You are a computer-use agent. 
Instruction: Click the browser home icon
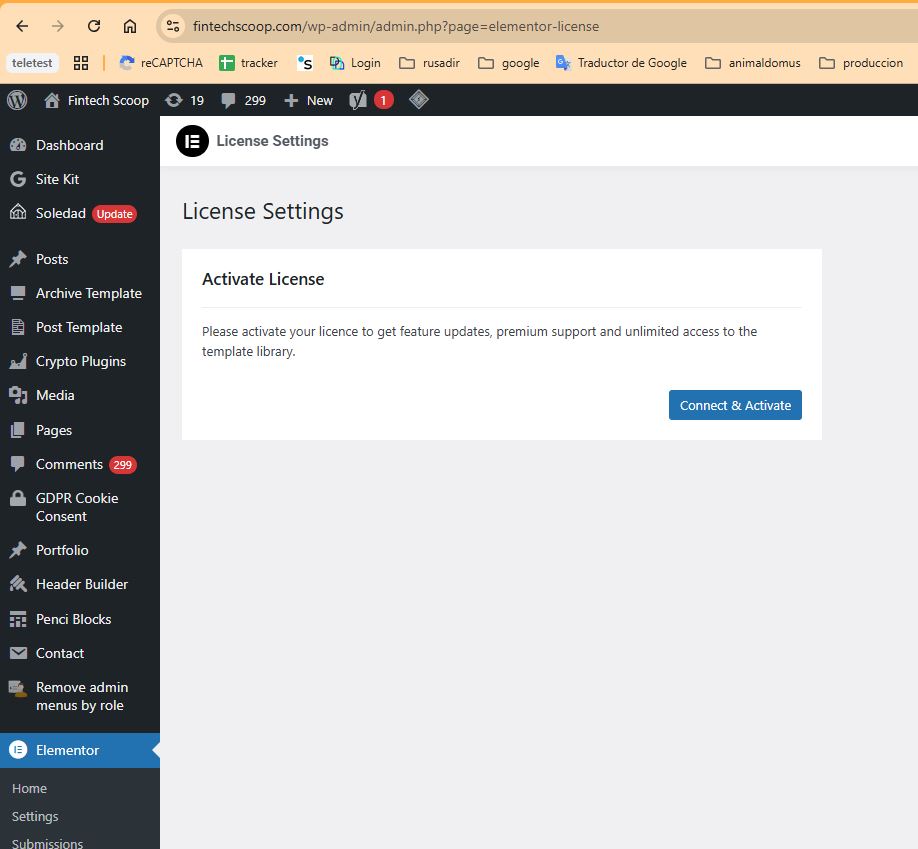click(130, 26)
